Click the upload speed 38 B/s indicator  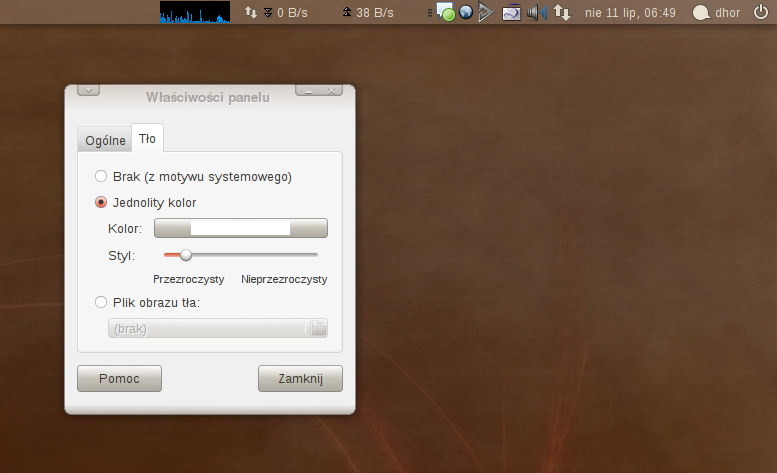point(368,12)
